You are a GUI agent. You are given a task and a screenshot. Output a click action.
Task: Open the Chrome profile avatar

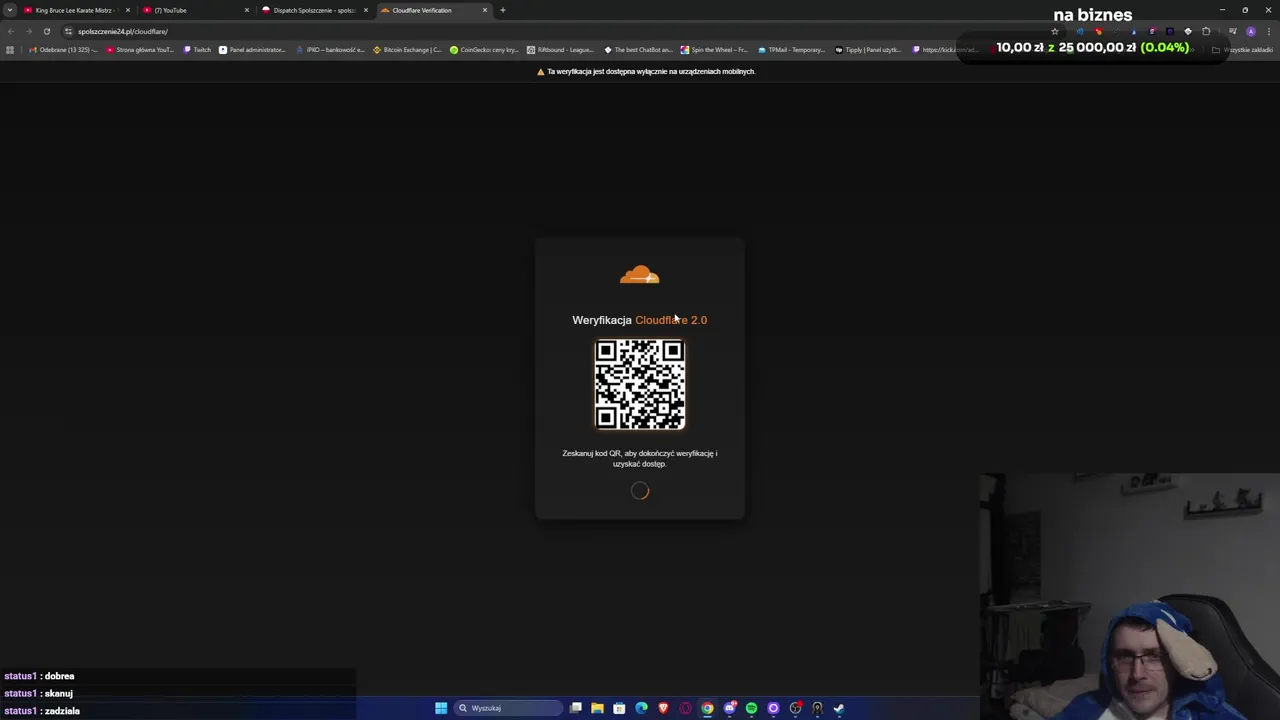1250,31
